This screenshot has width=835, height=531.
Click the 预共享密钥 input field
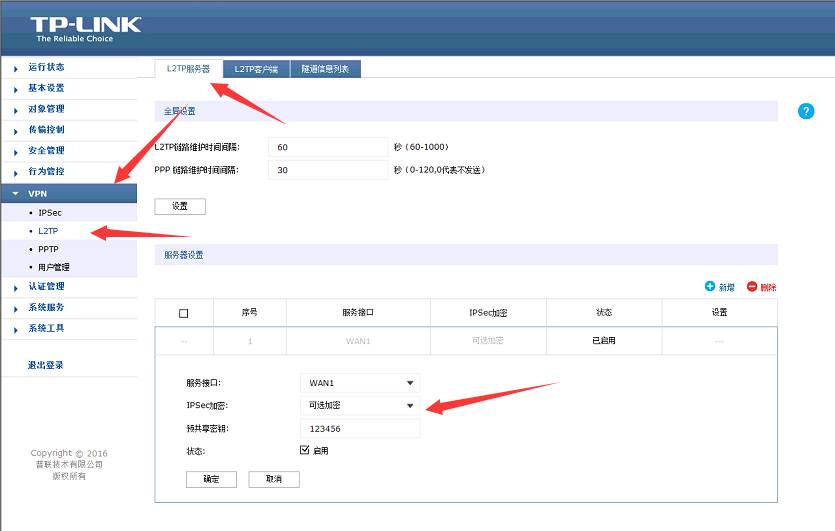[360, 429]
